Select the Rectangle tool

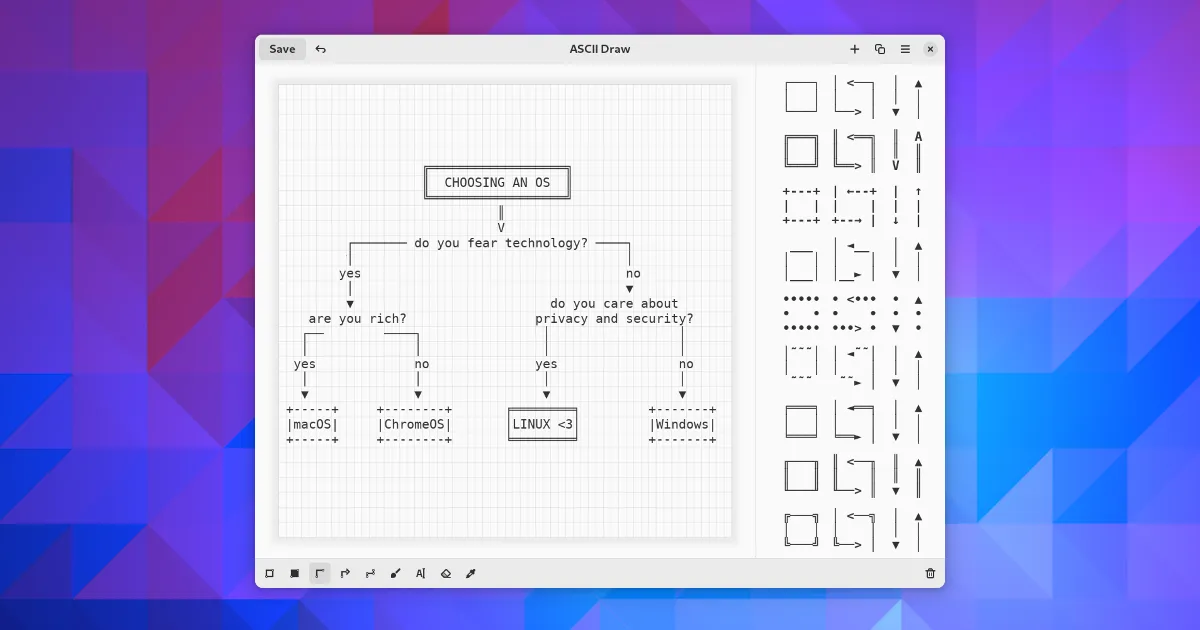pos(270,573)
